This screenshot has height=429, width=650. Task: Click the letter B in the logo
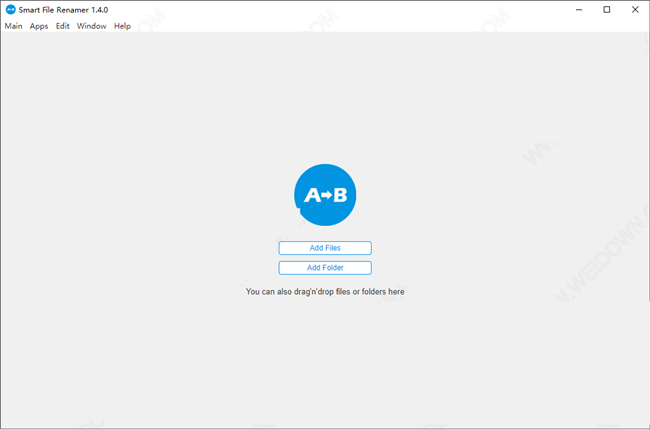340,195
